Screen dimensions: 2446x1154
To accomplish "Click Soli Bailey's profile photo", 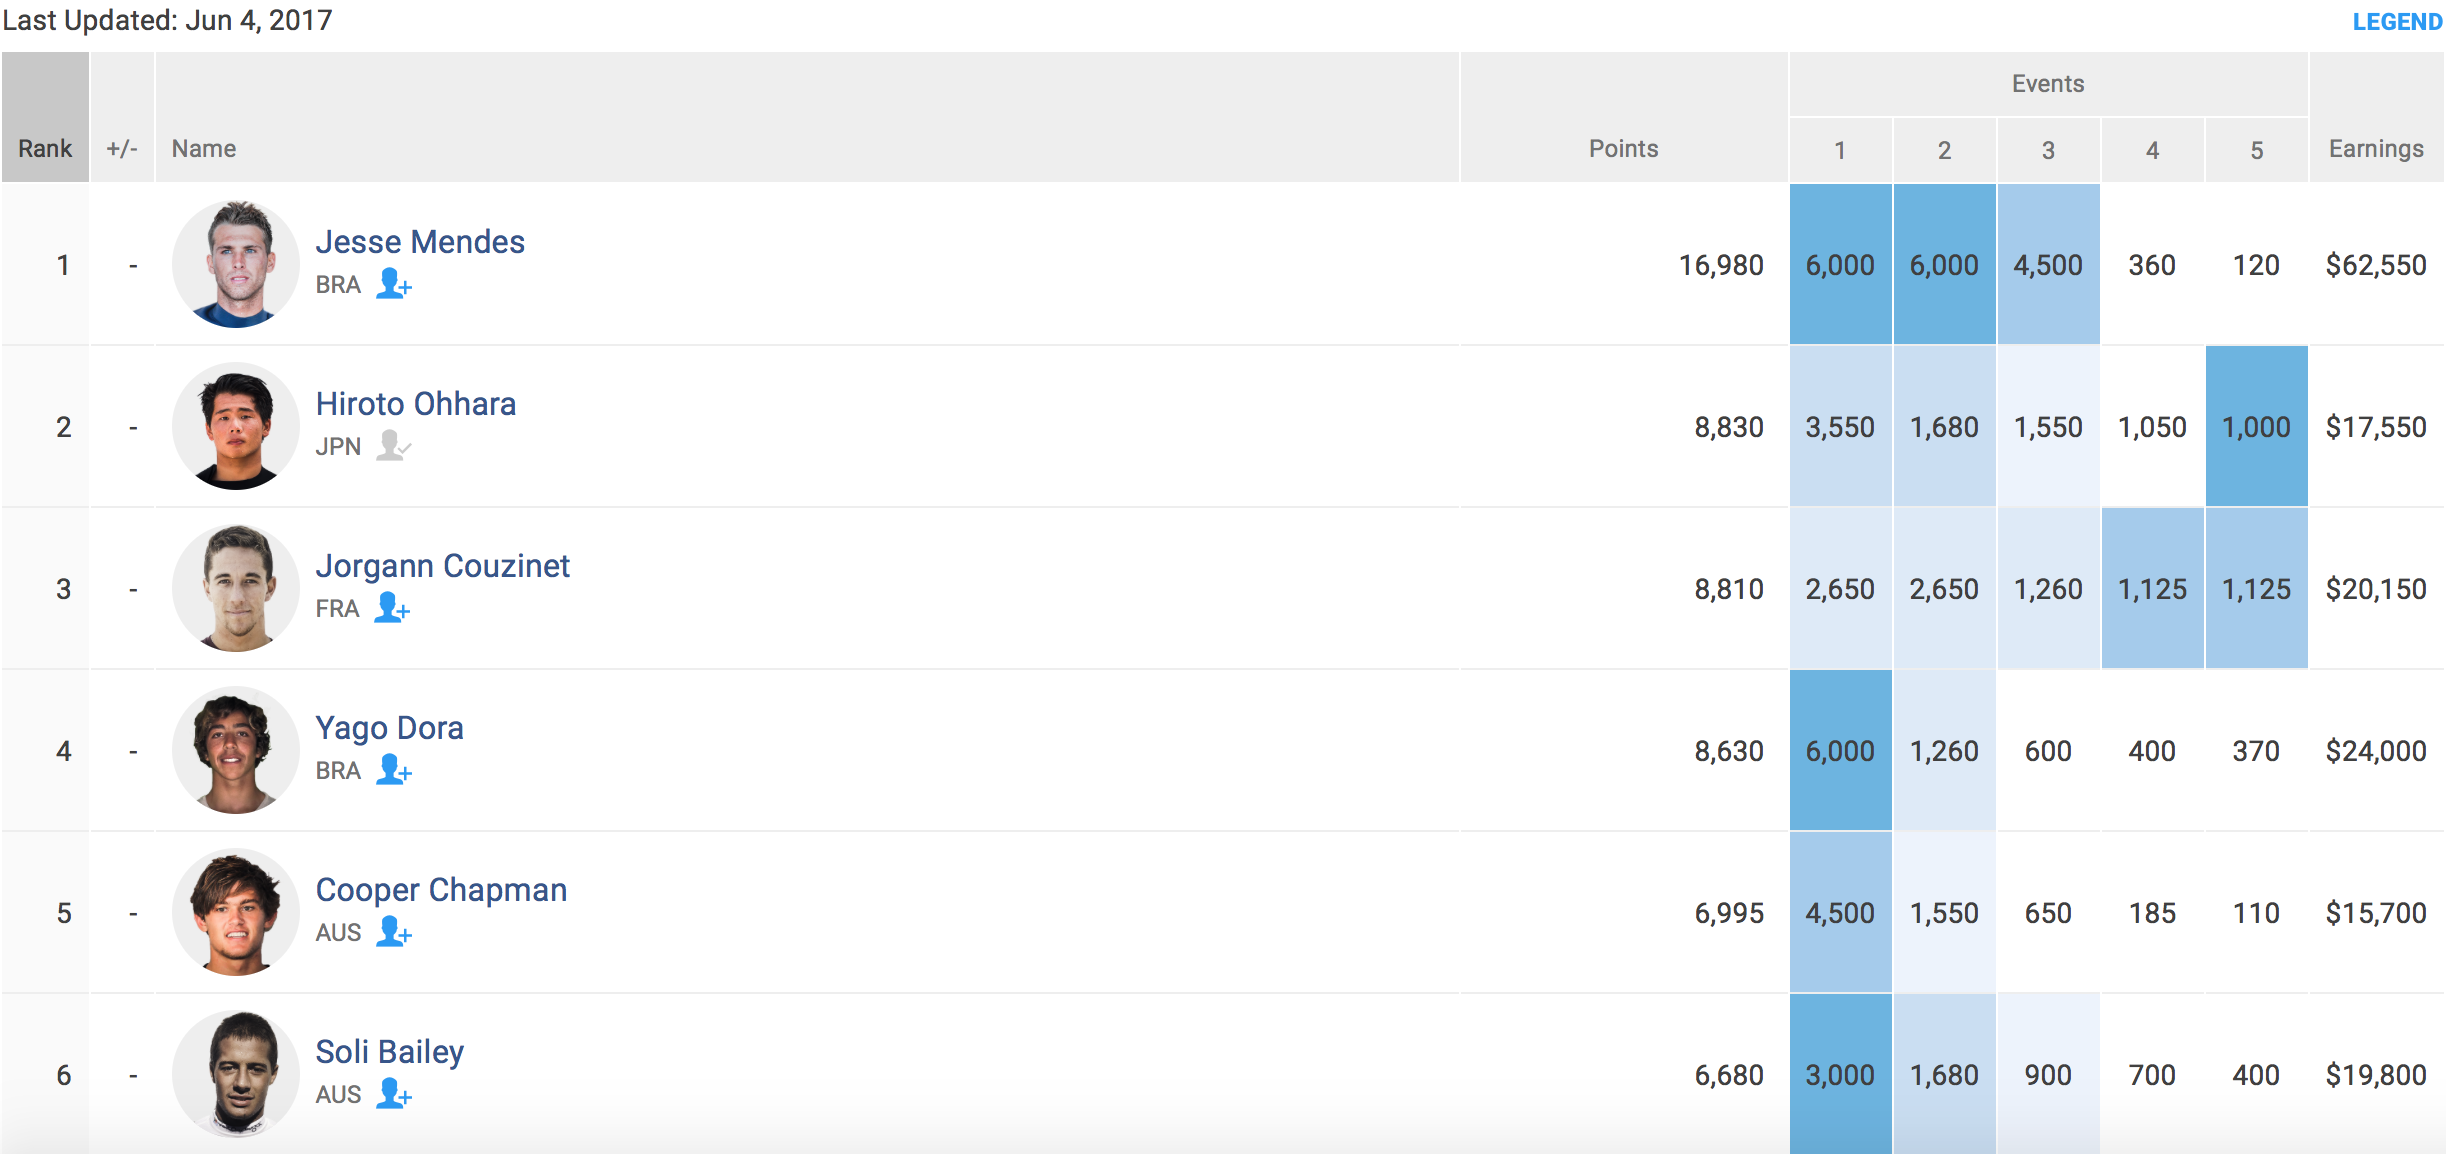I will (x=236, y=1074).
